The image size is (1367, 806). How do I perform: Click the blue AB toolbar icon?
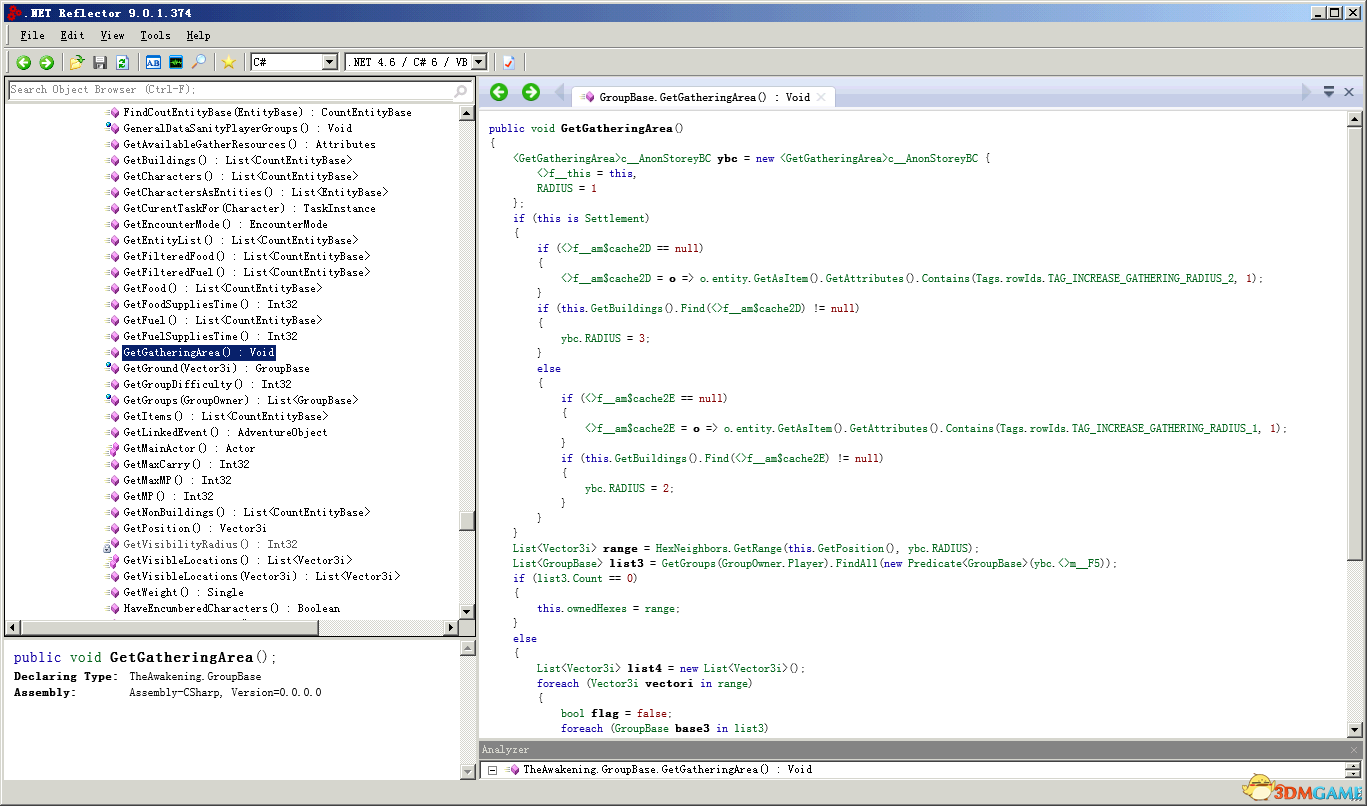click(x=153, y=62)
